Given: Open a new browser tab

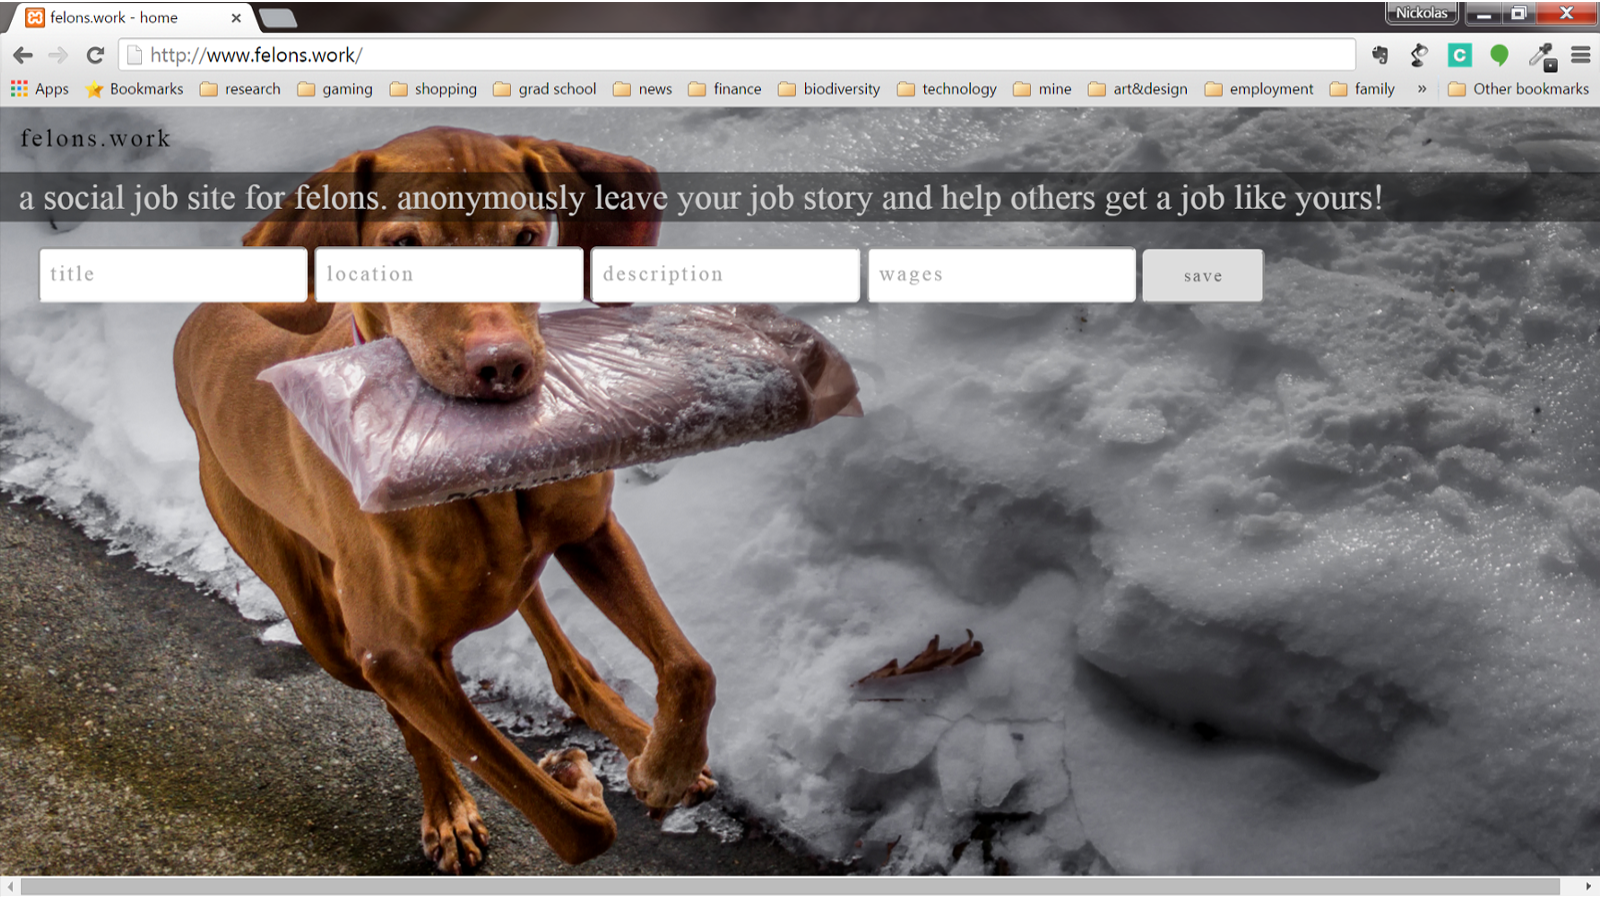Looking at the screenshot, I should pos(277,18).
